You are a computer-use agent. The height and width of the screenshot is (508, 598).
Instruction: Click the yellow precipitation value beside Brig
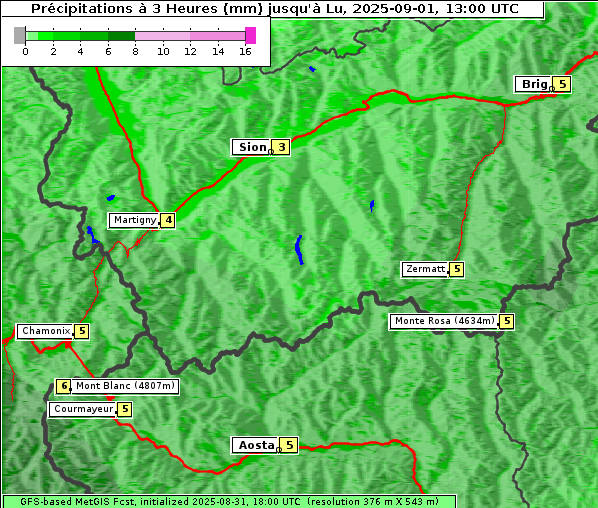(562, 84)
